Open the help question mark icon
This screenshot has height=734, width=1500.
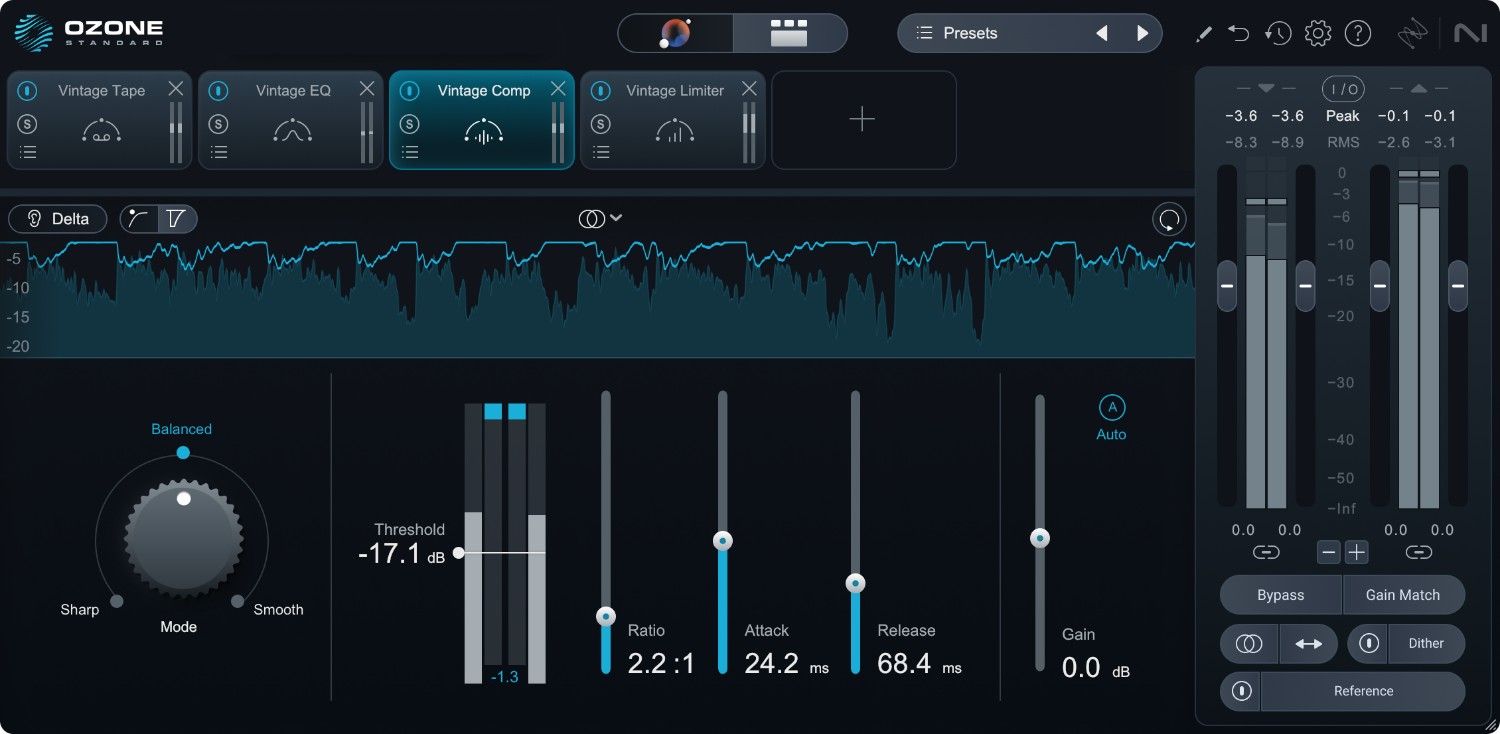(1357, 33)
